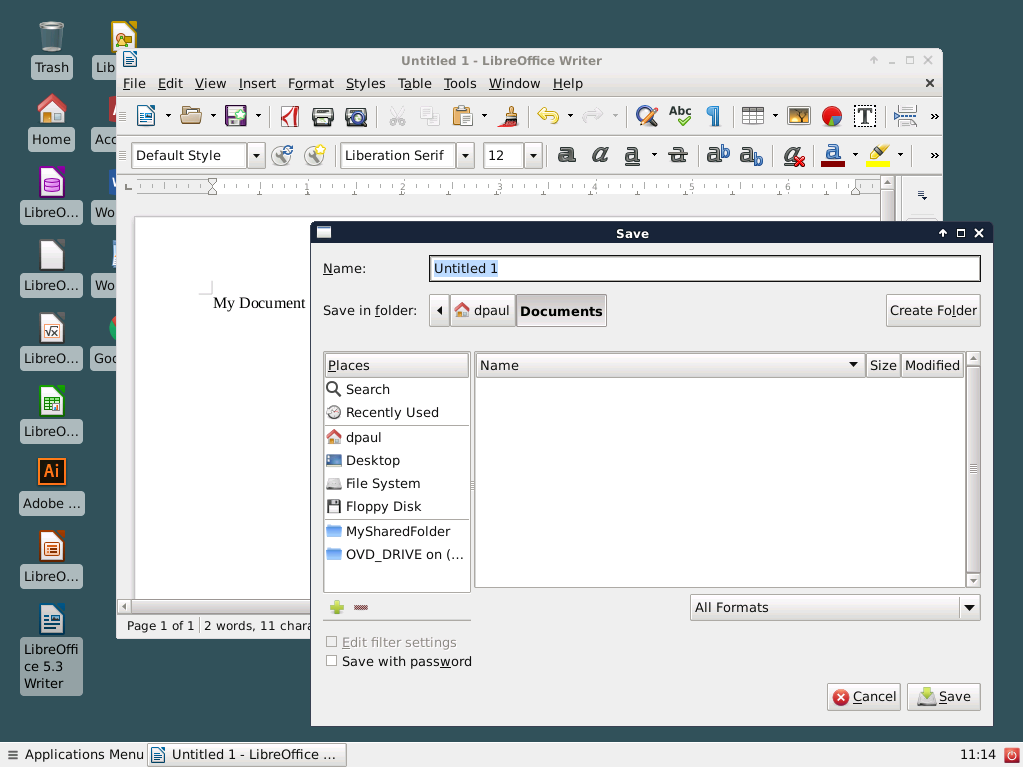Toggle formatting marks display

[x=712, y=116]
